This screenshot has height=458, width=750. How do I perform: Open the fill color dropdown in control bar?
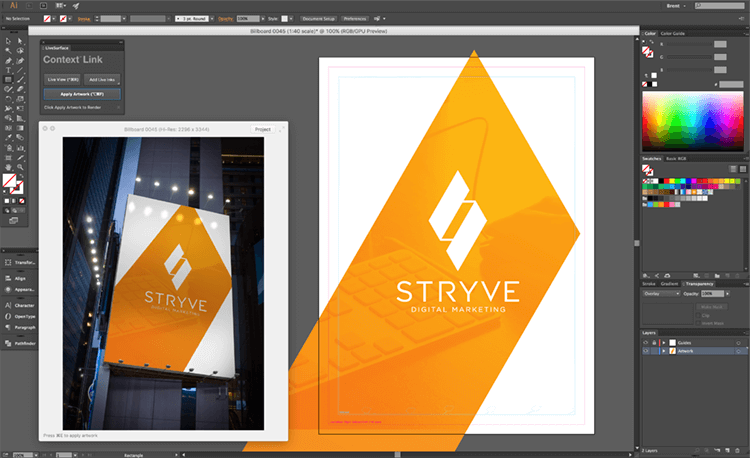[53, 19]
